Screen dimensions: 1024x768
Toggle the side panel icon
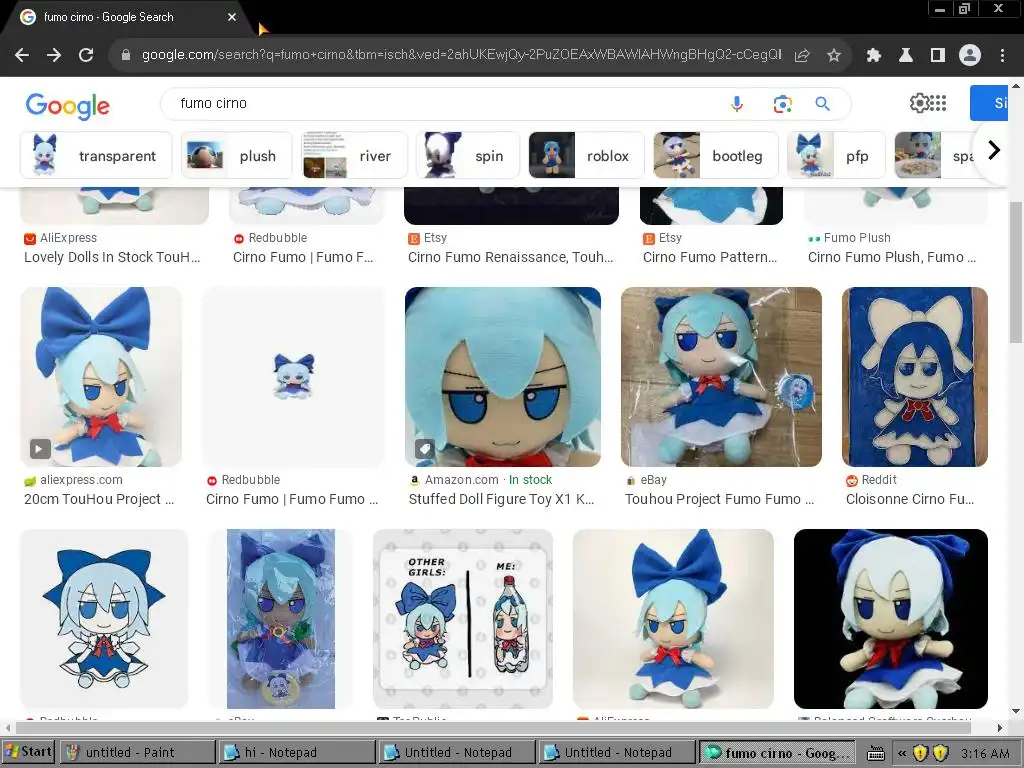click(938, 56)
